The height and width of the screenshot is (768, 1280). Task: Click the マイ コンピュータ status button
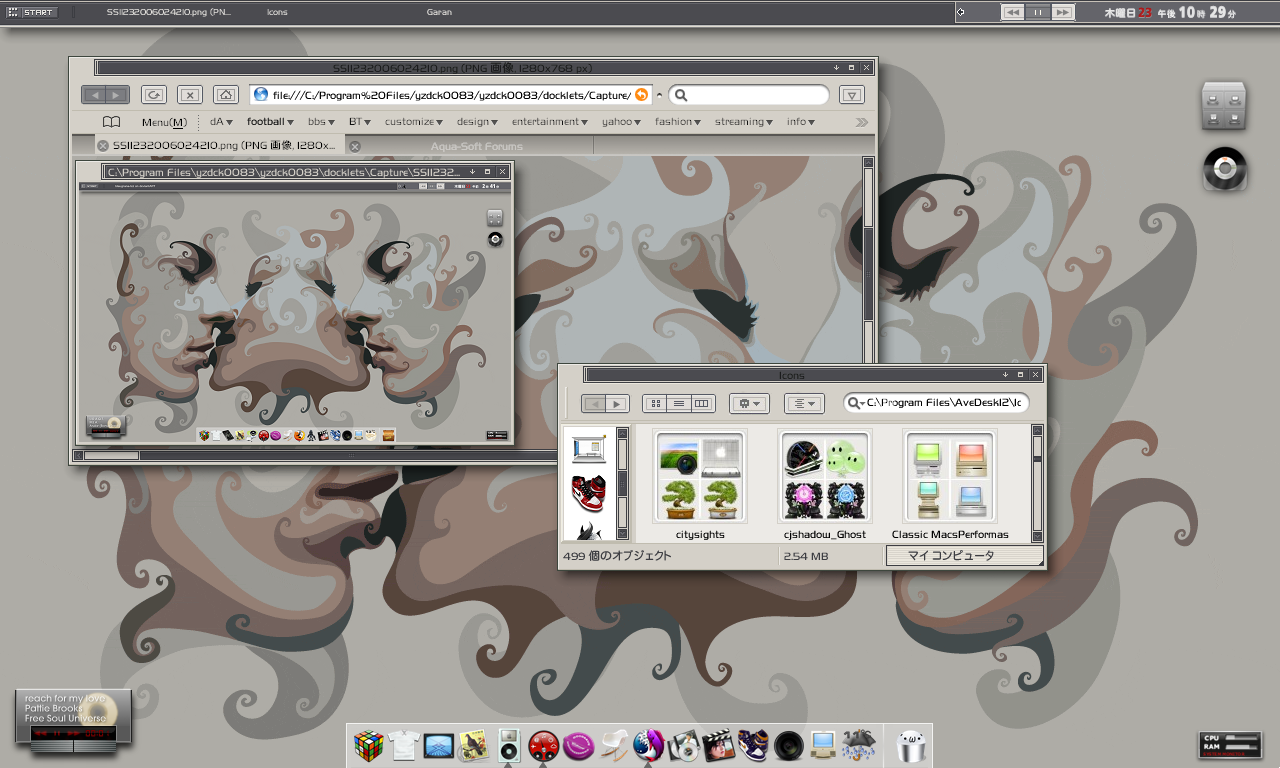point(964,555)
